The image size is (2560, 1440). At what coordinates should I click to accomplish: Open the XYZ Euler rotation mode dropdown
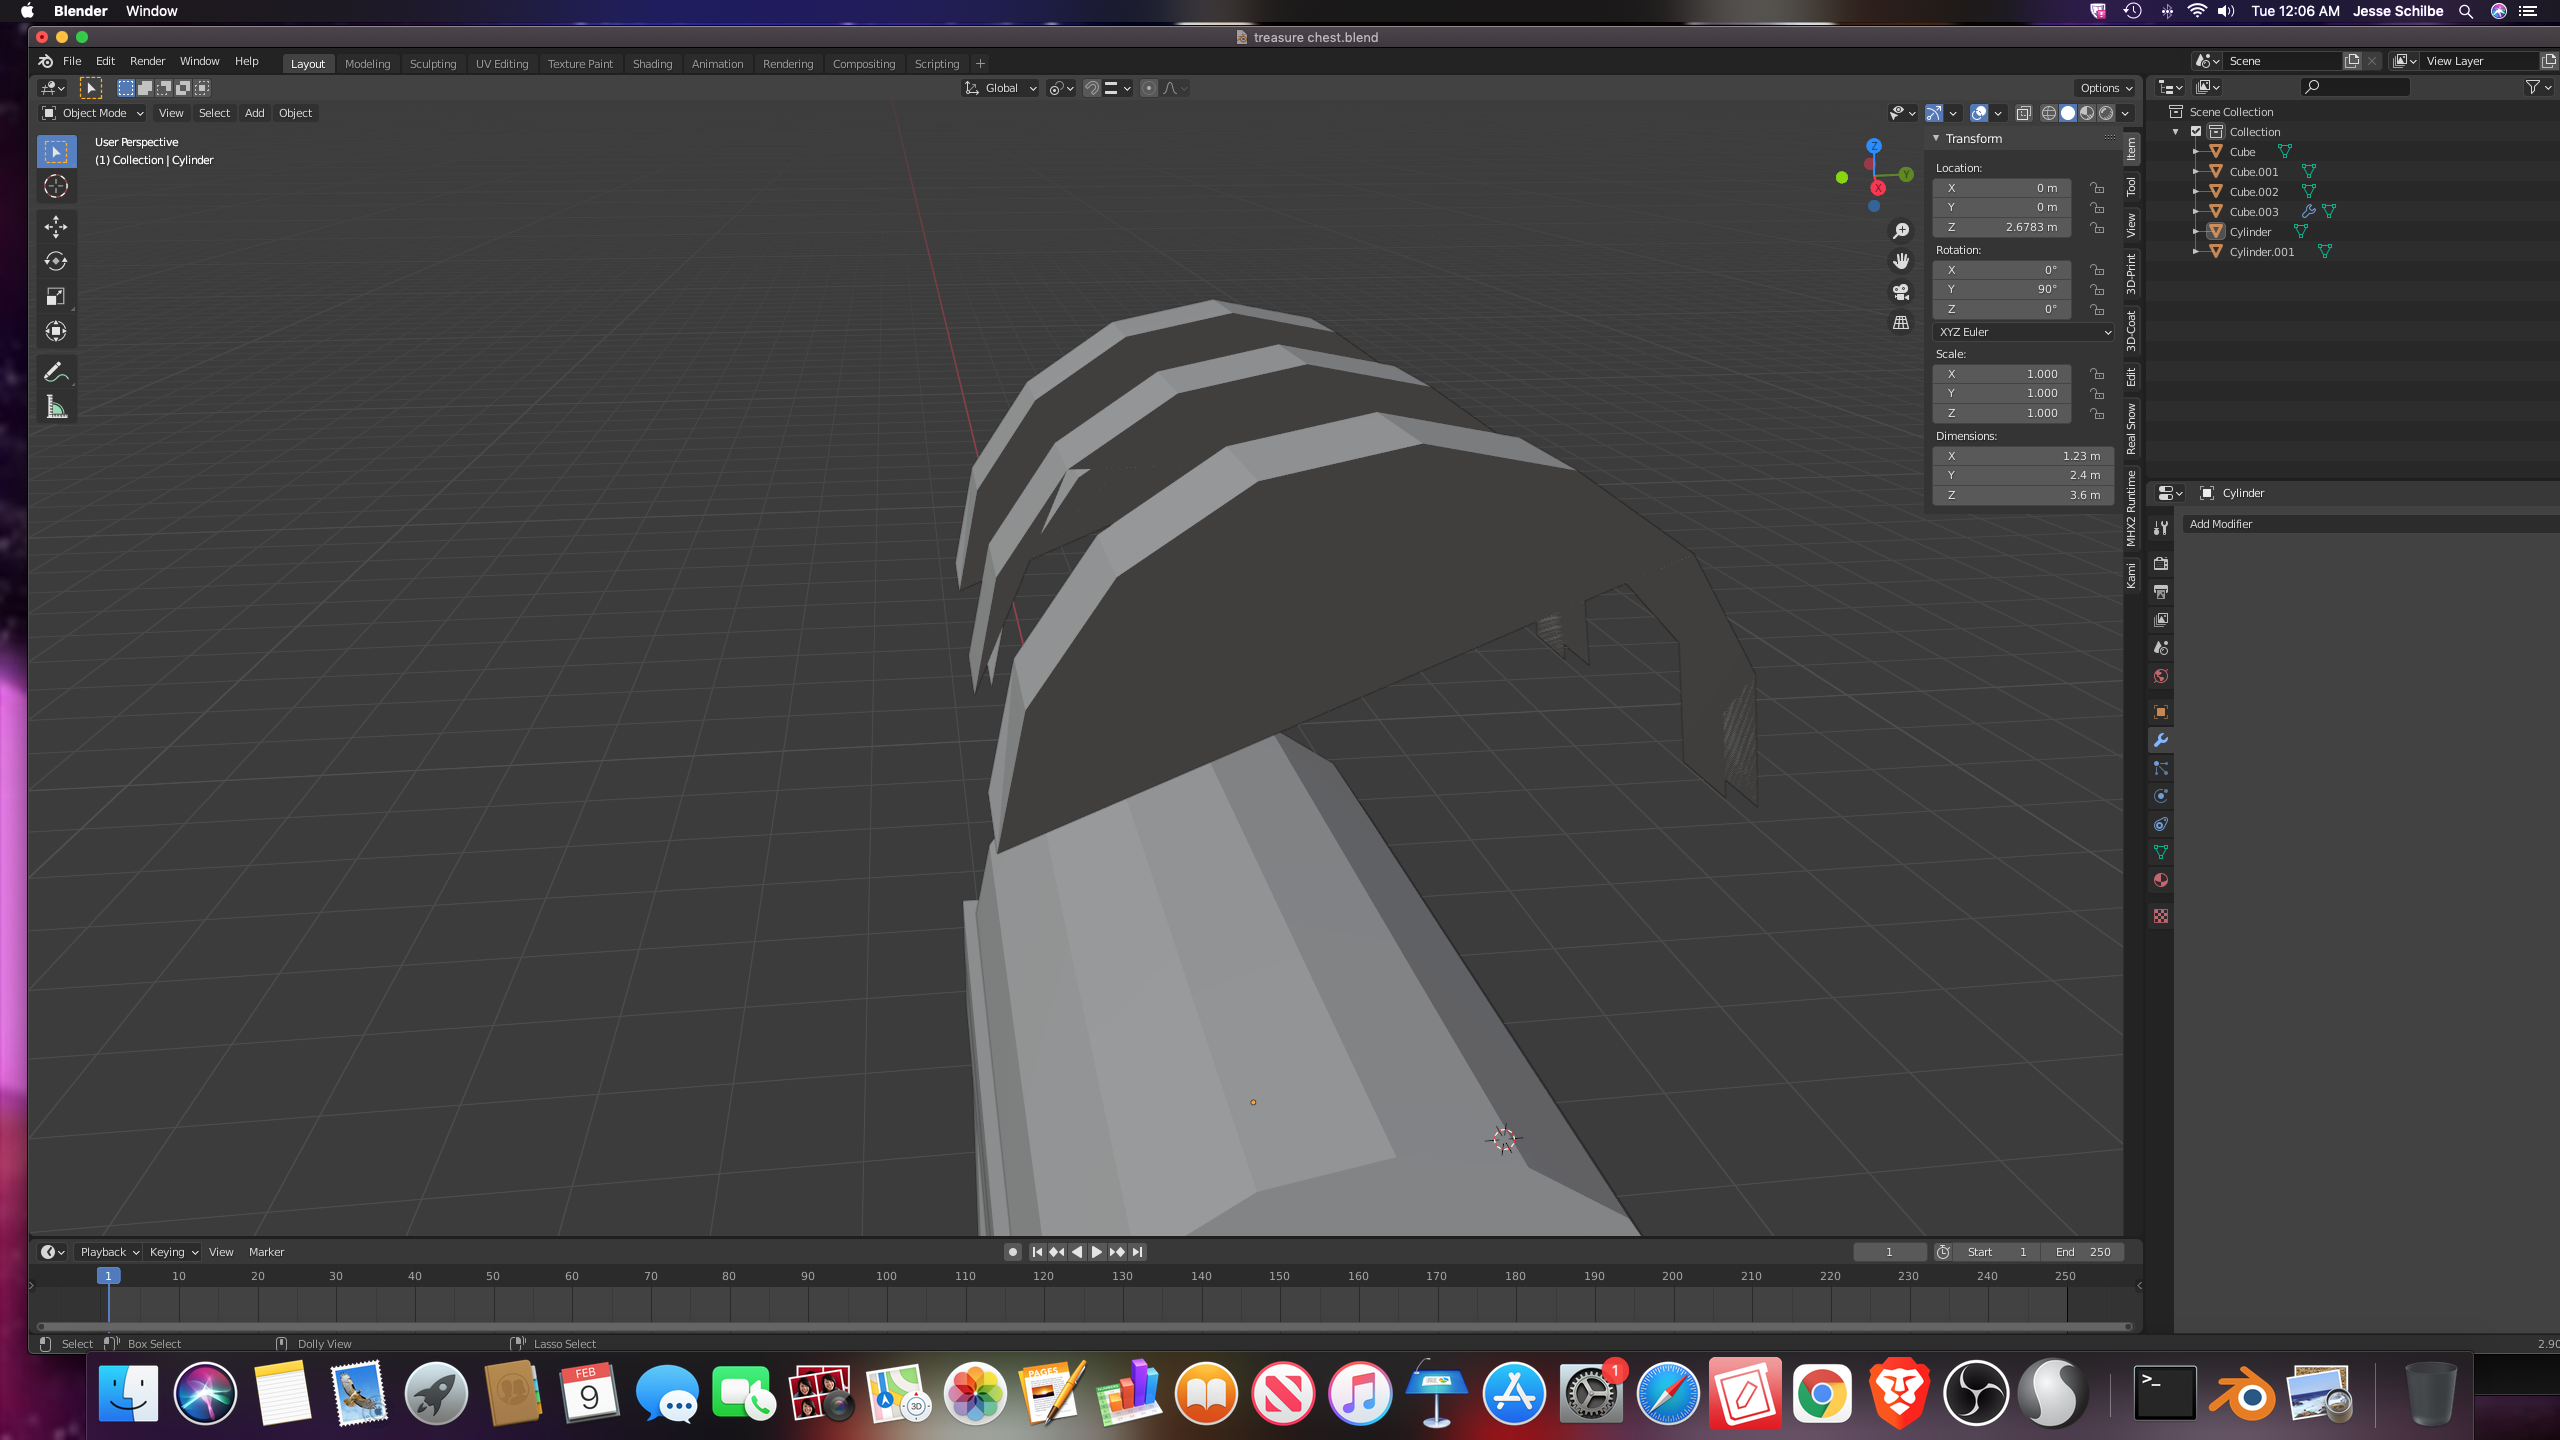click(2023, 332)
